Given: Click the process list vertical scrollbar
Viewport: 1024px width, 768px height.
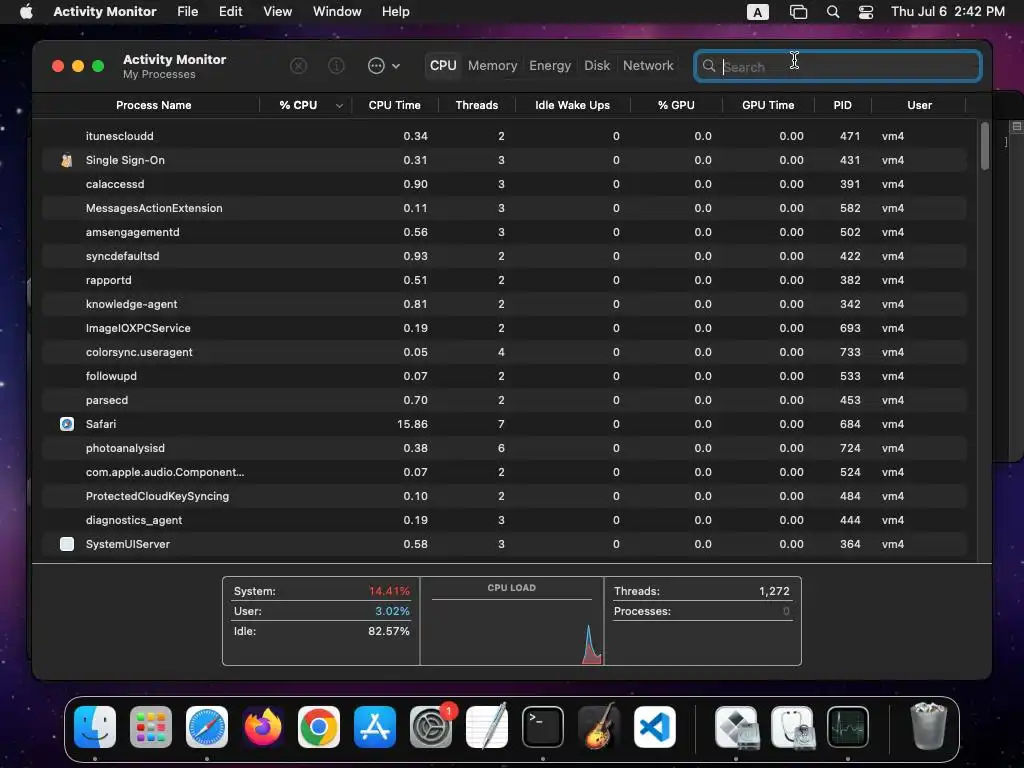Looking at the screenshot, I should pos(985,146).
